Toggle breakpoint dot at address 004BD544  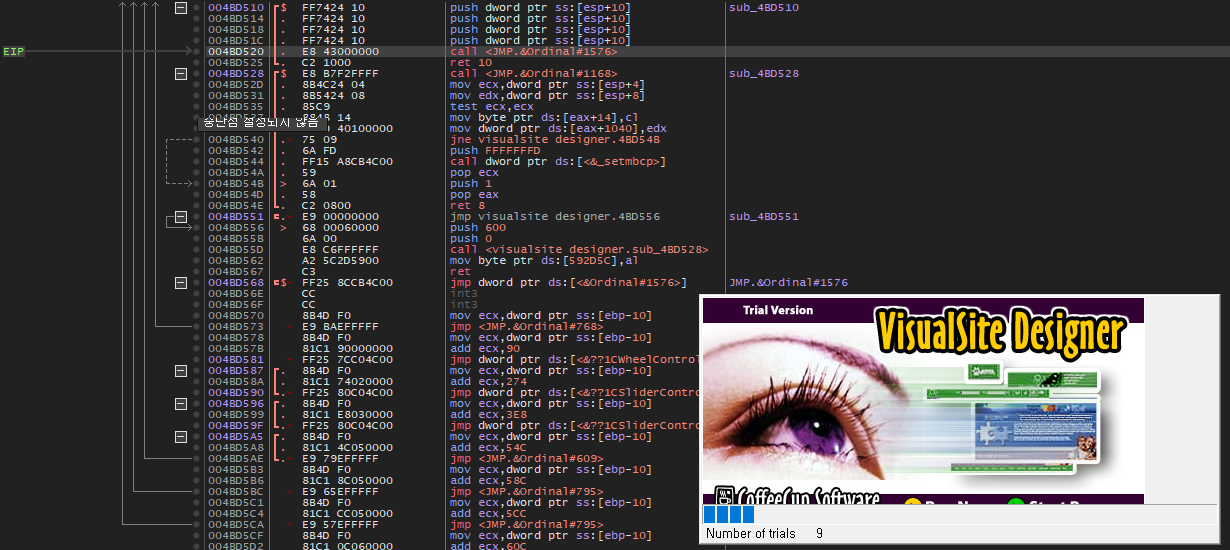pos(197,161)
